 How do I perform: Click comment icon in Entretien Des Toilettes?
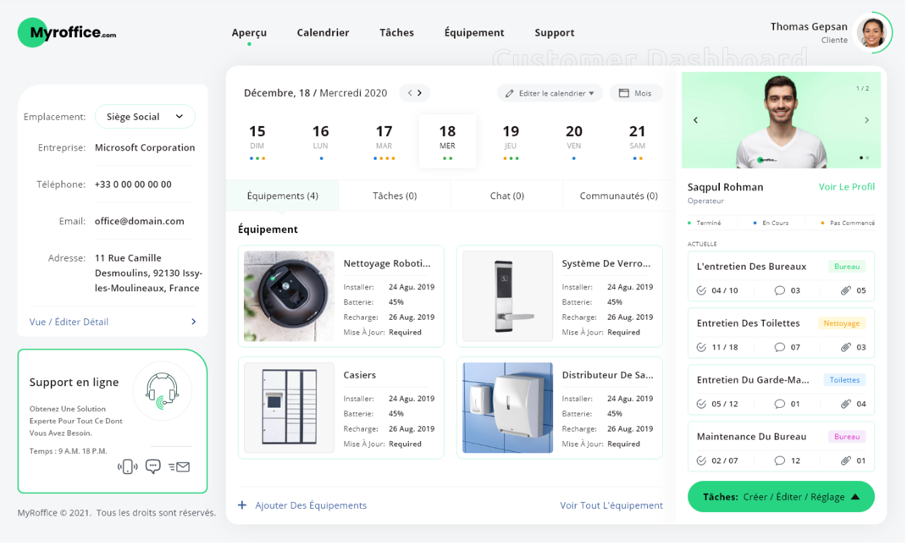pos(779,348)
